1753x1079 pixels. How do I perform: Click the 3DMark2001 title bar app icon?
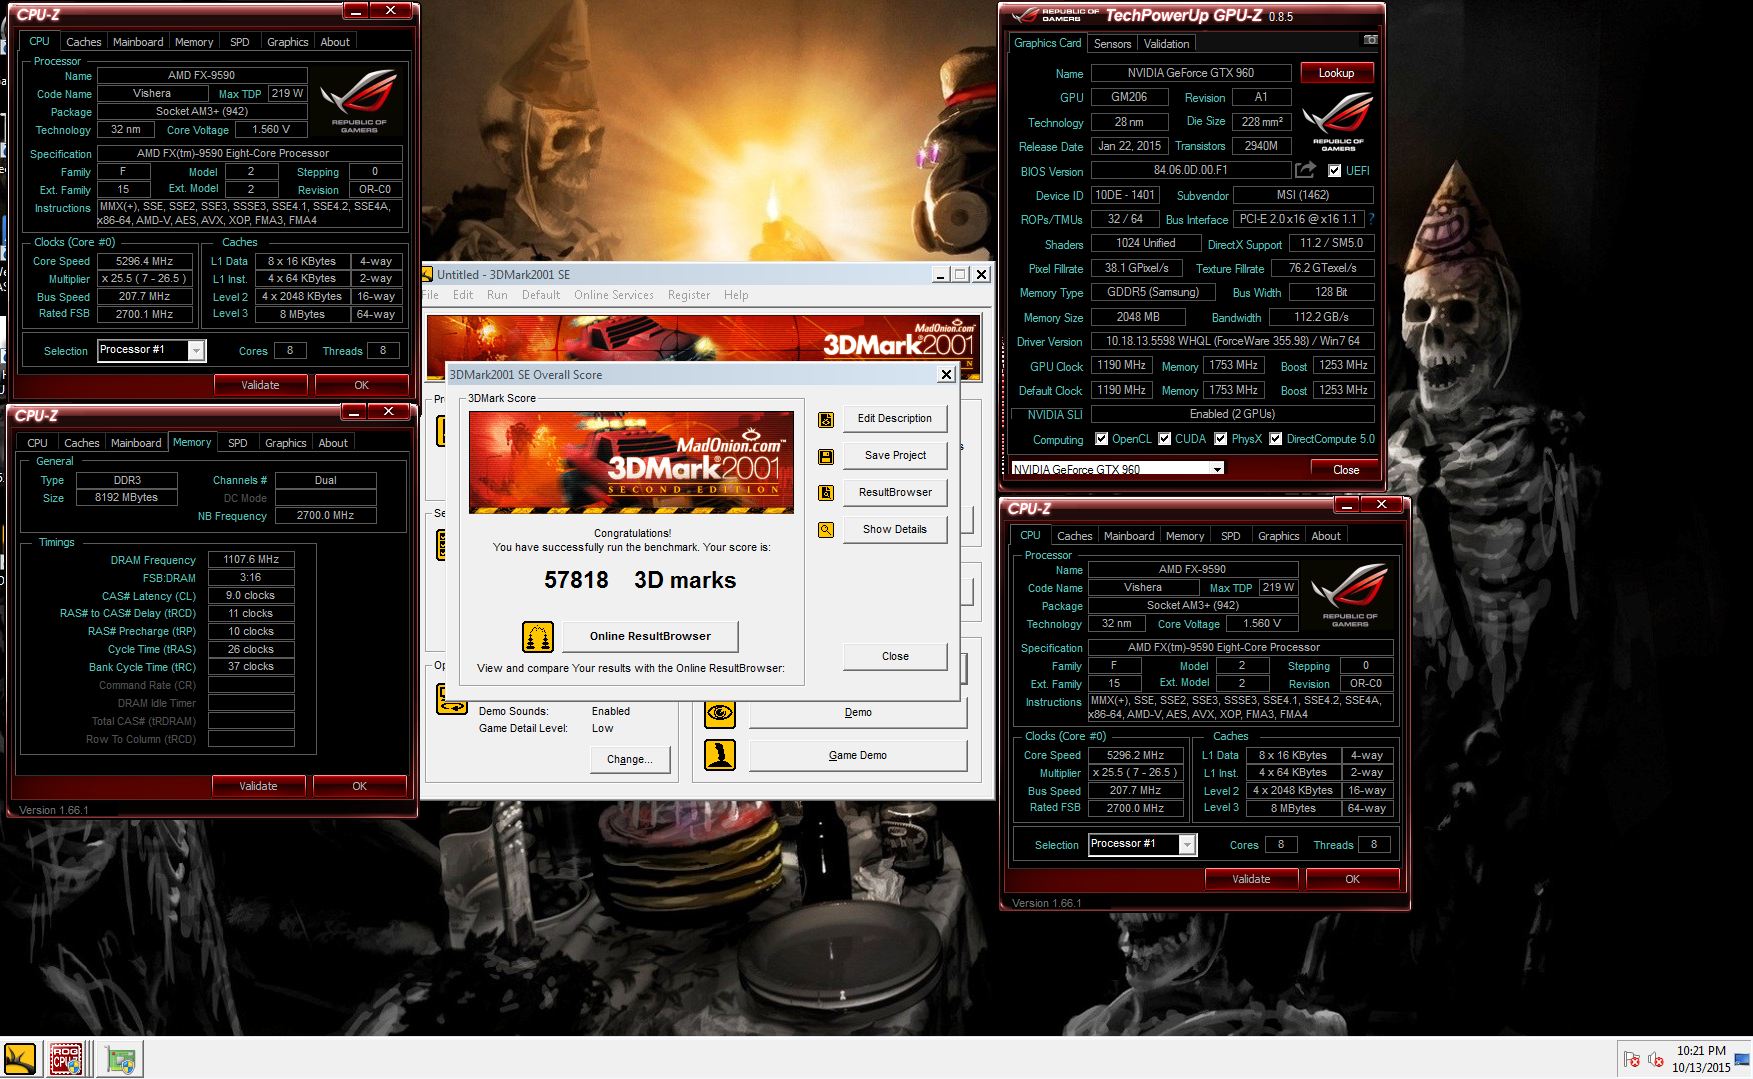(x=428, y=274)
